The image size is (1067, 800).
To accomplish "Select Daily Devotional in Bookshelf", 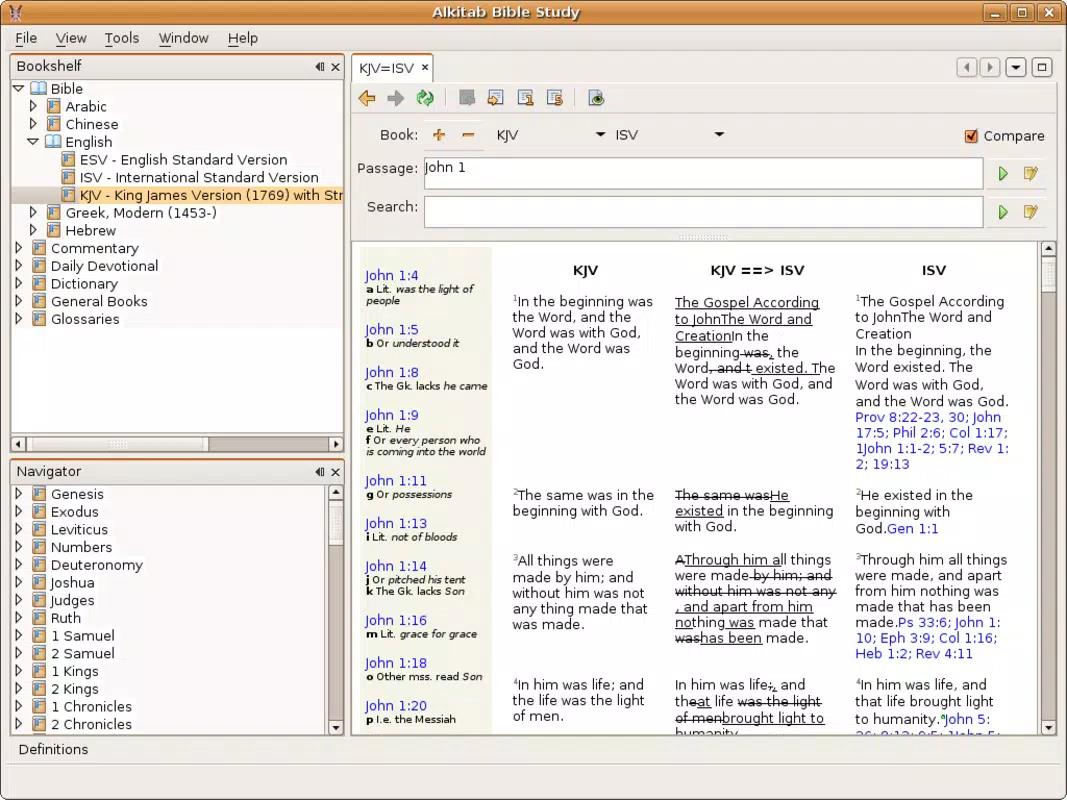I will pyautogui.click(x=104, y=265).
